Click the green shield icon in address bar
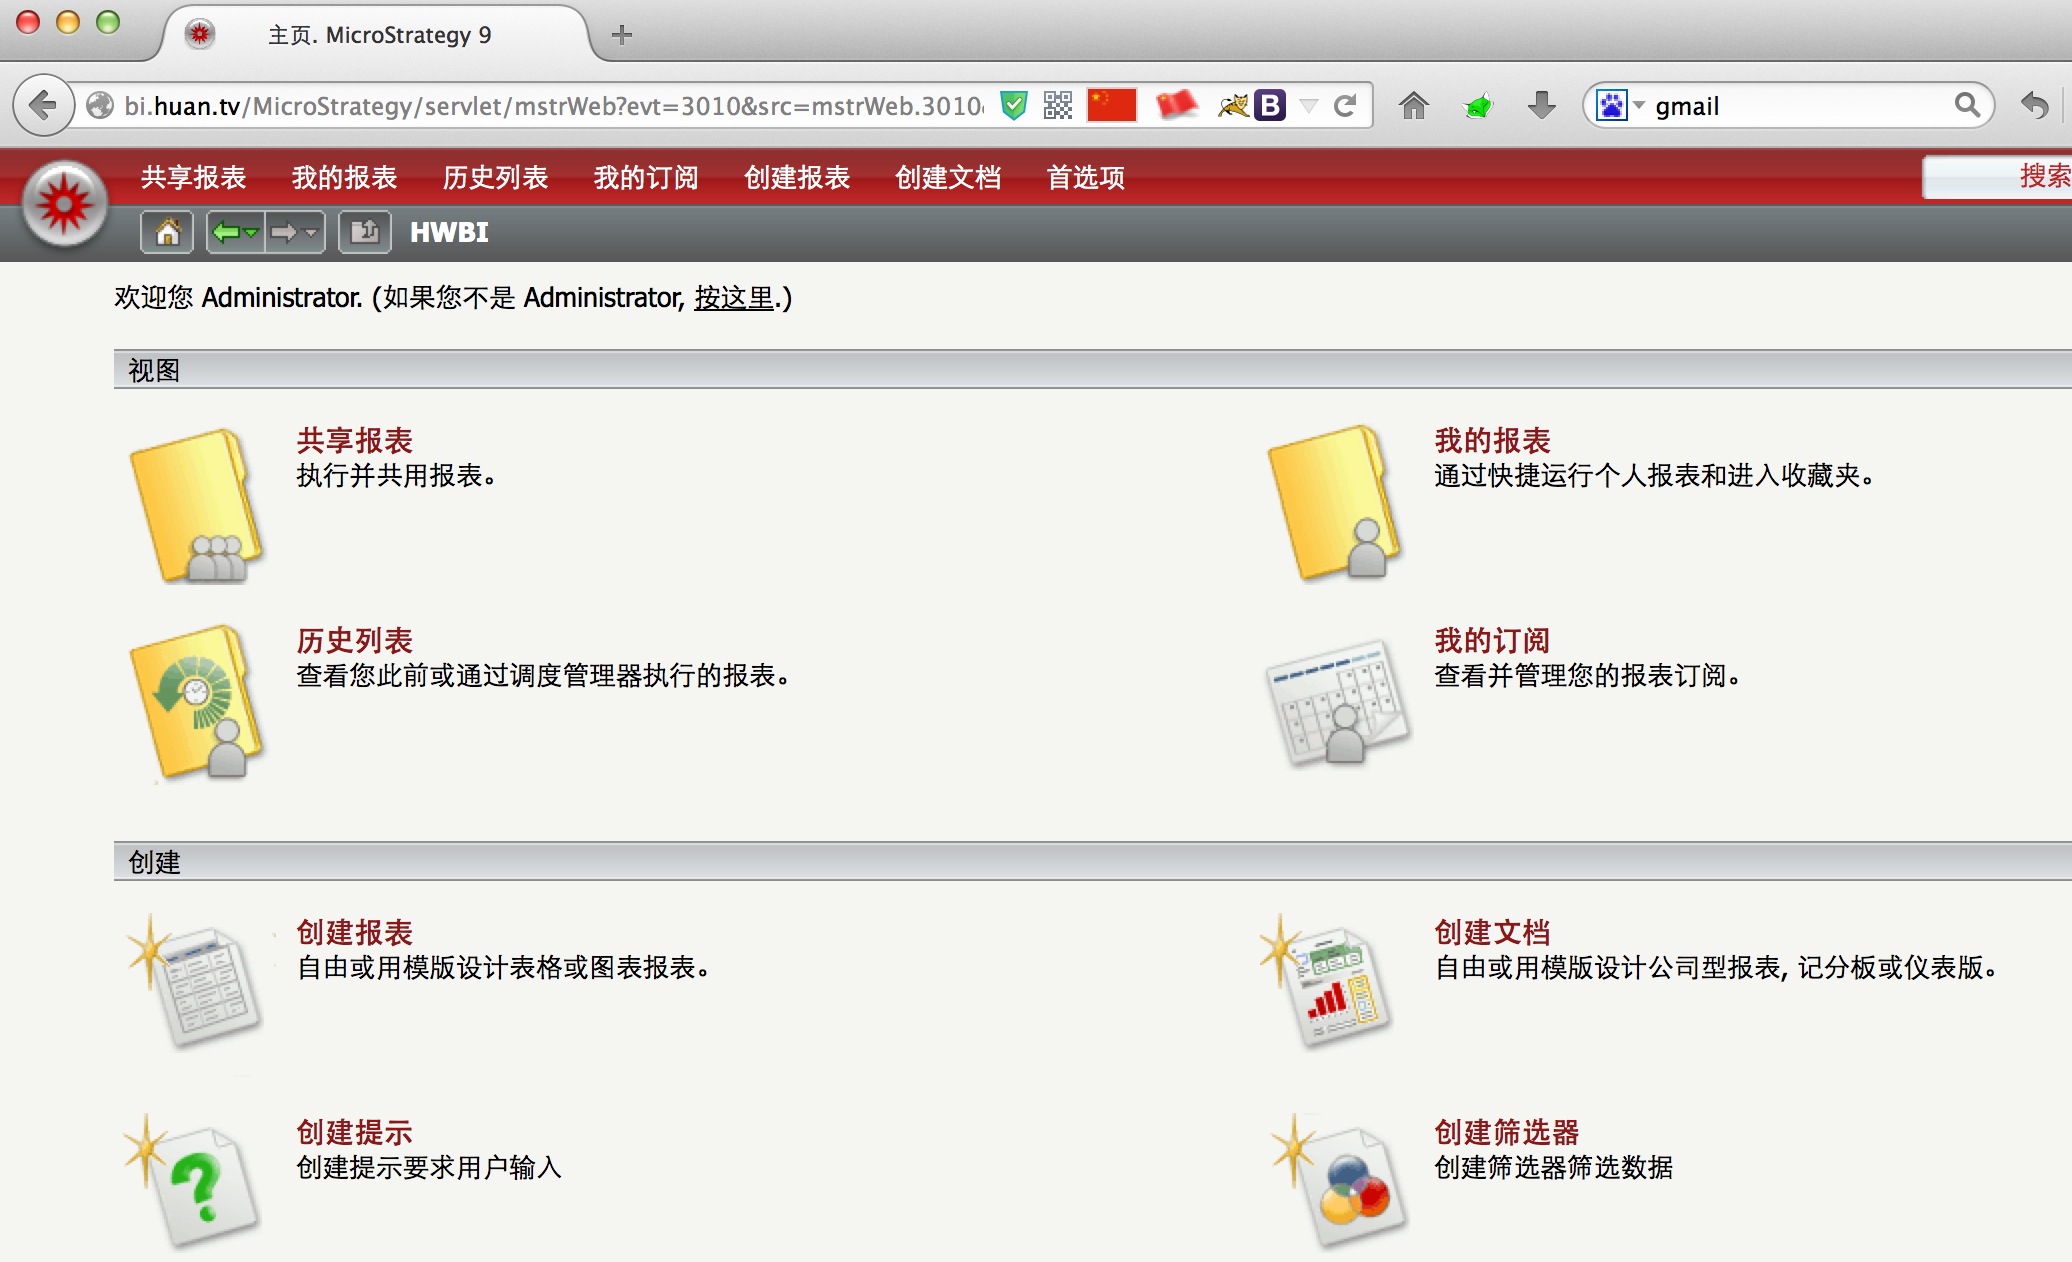This screenshot has height=1262, width=2072. coord(1014,105)
